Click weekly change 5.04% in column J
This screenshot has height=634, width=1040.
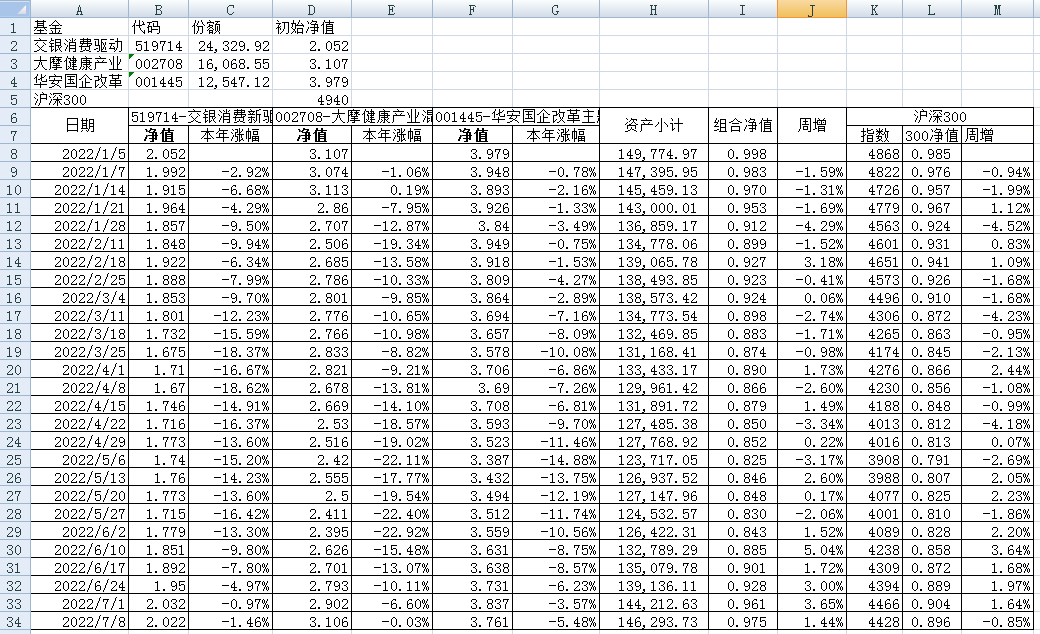[811, 550]
